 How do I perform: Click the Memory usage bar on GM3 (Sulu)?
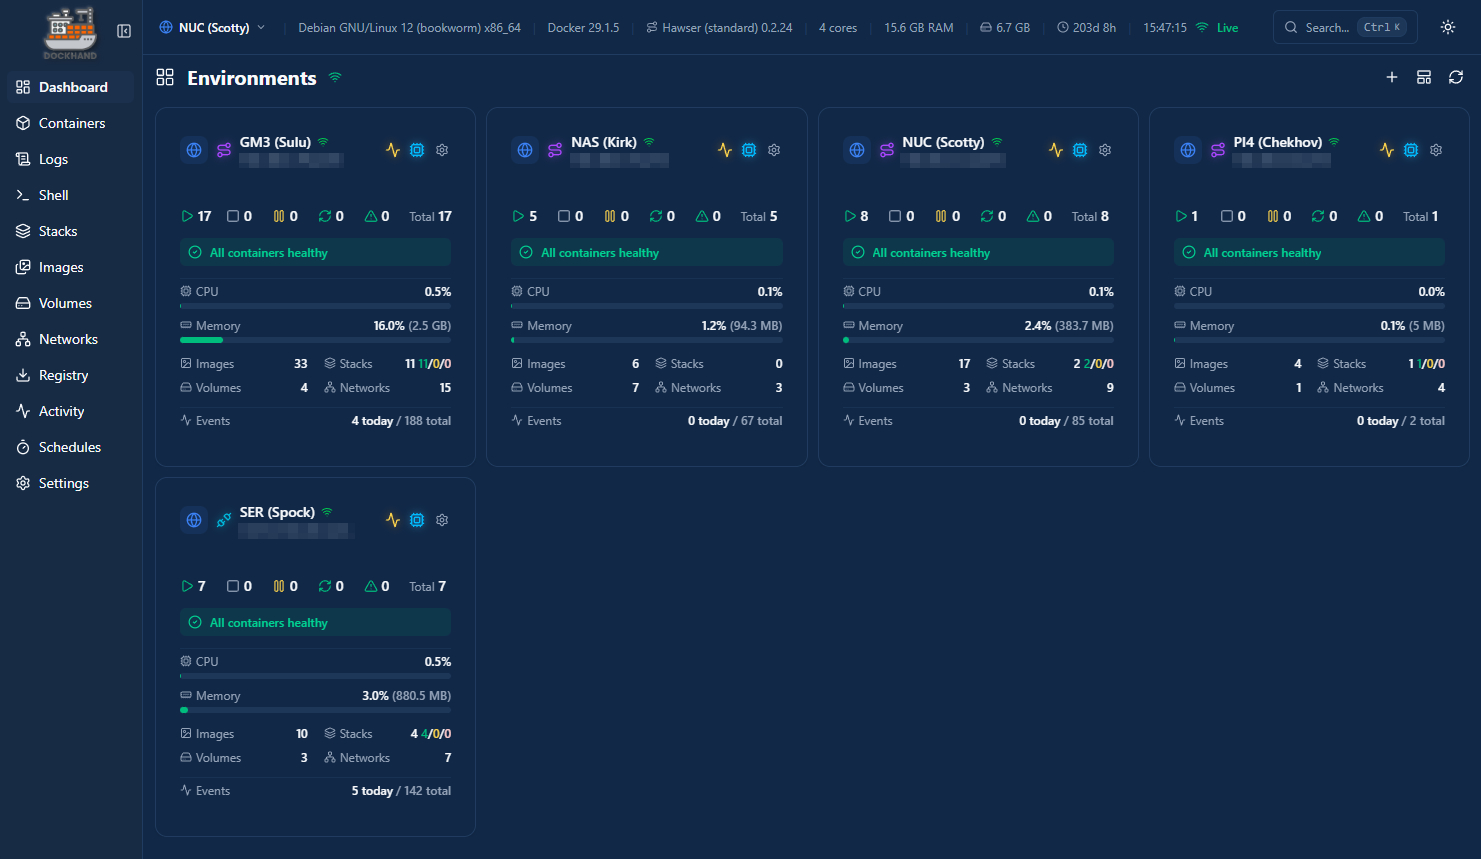[x=315, y=340]
